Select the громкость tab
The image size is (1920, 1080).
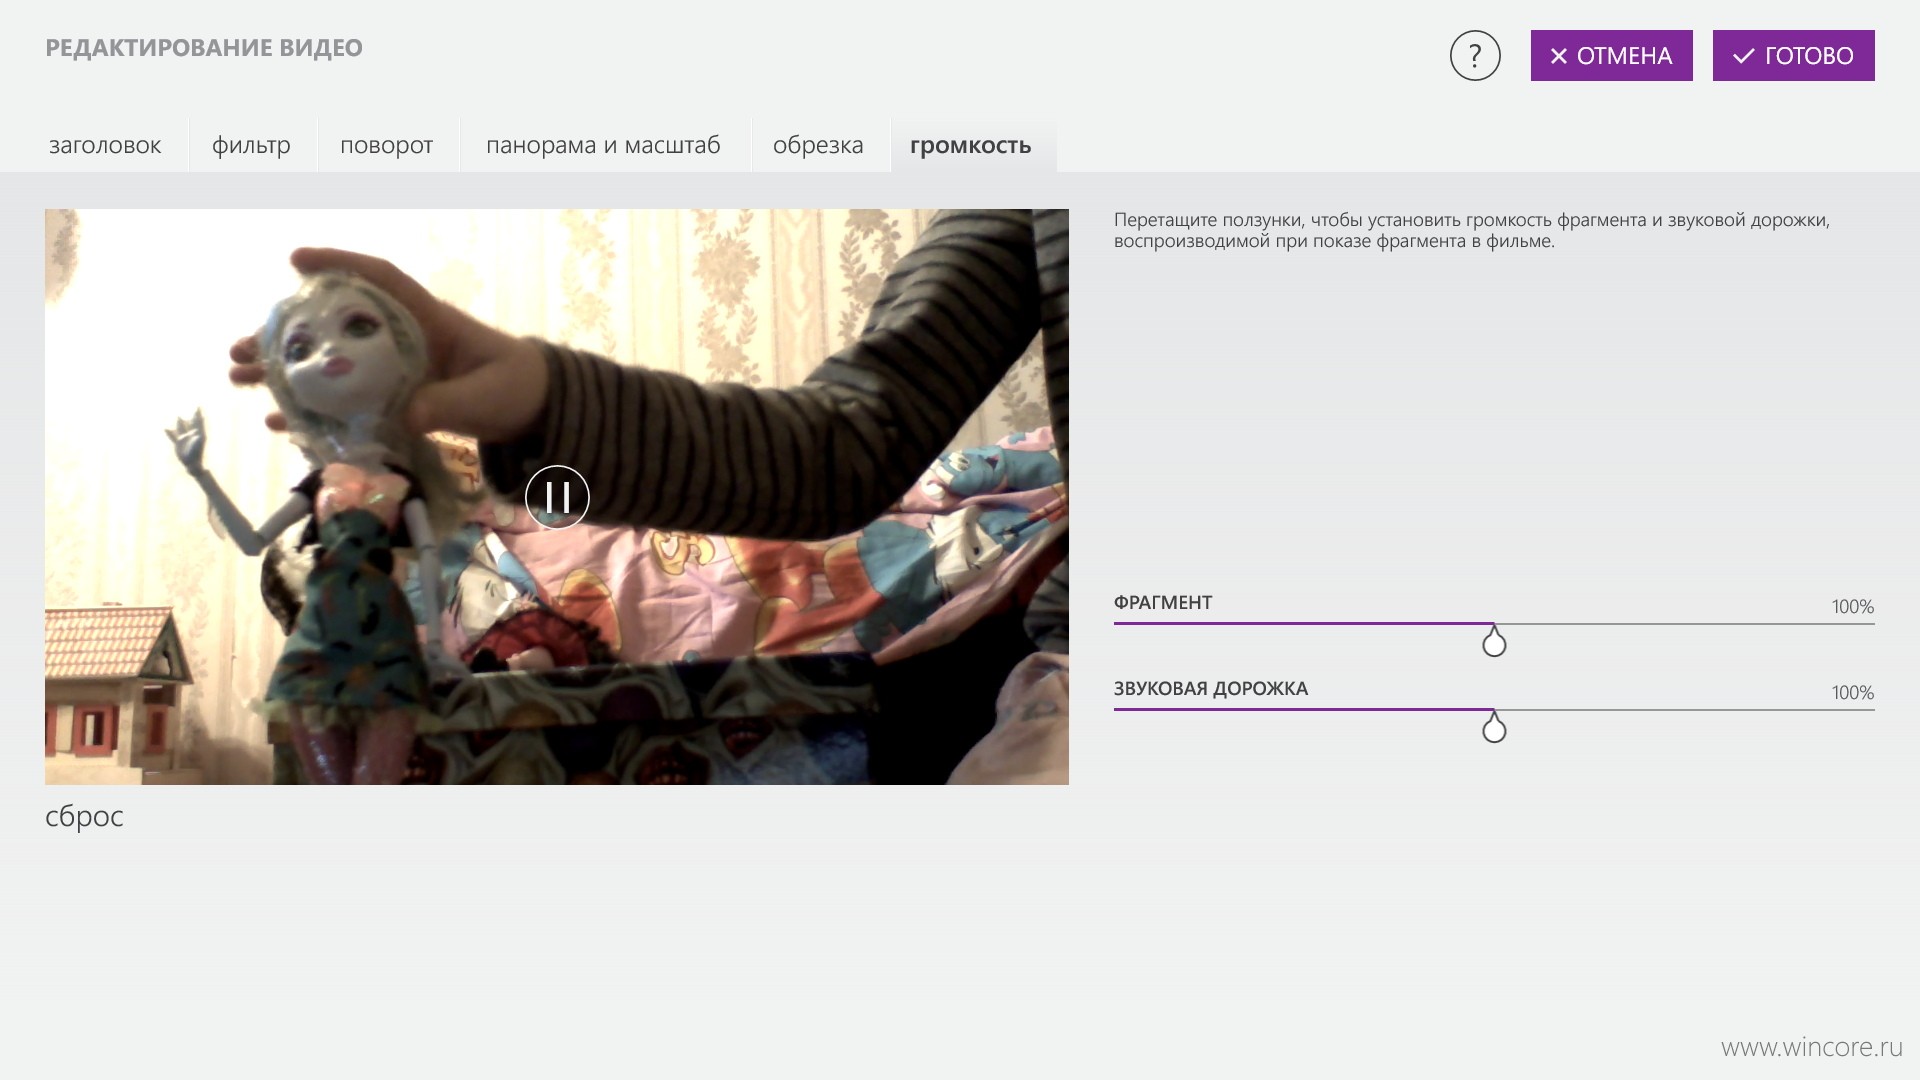(x=971, y=146)
